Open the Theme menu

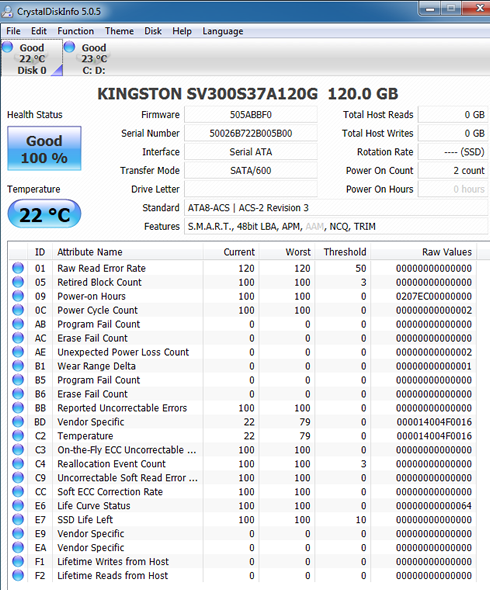[x=119, y=31]
